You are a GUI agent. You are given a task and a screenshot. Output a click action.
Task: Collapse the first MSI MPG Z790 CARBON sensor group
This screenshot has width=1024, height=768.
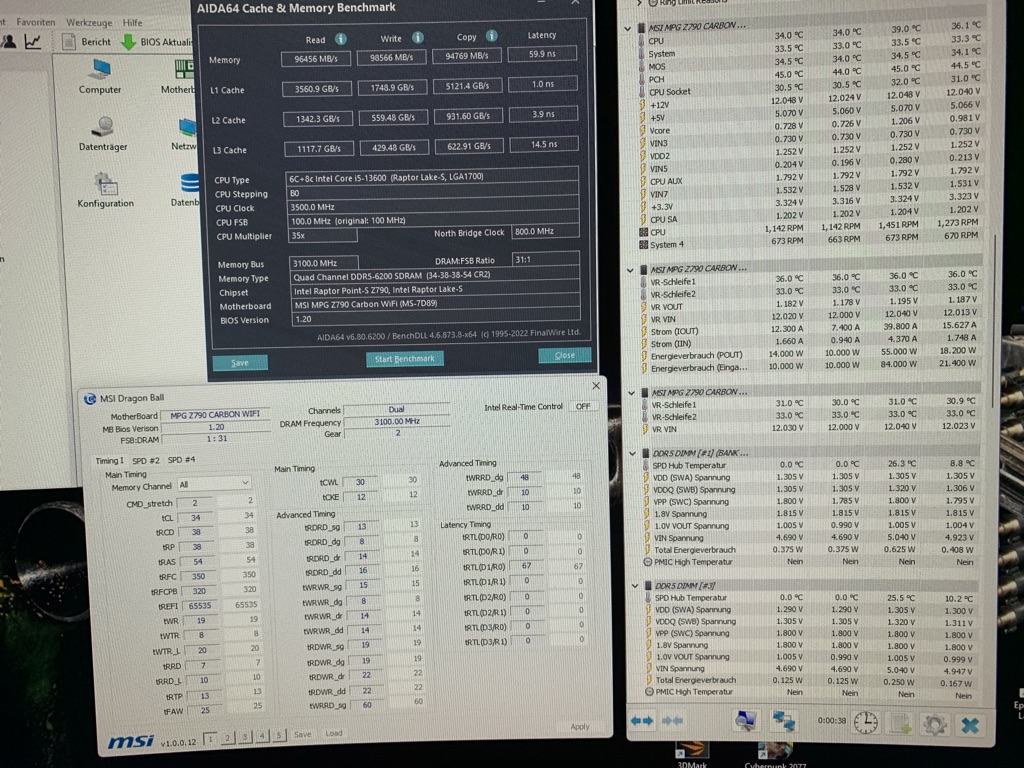coord(628,28)
